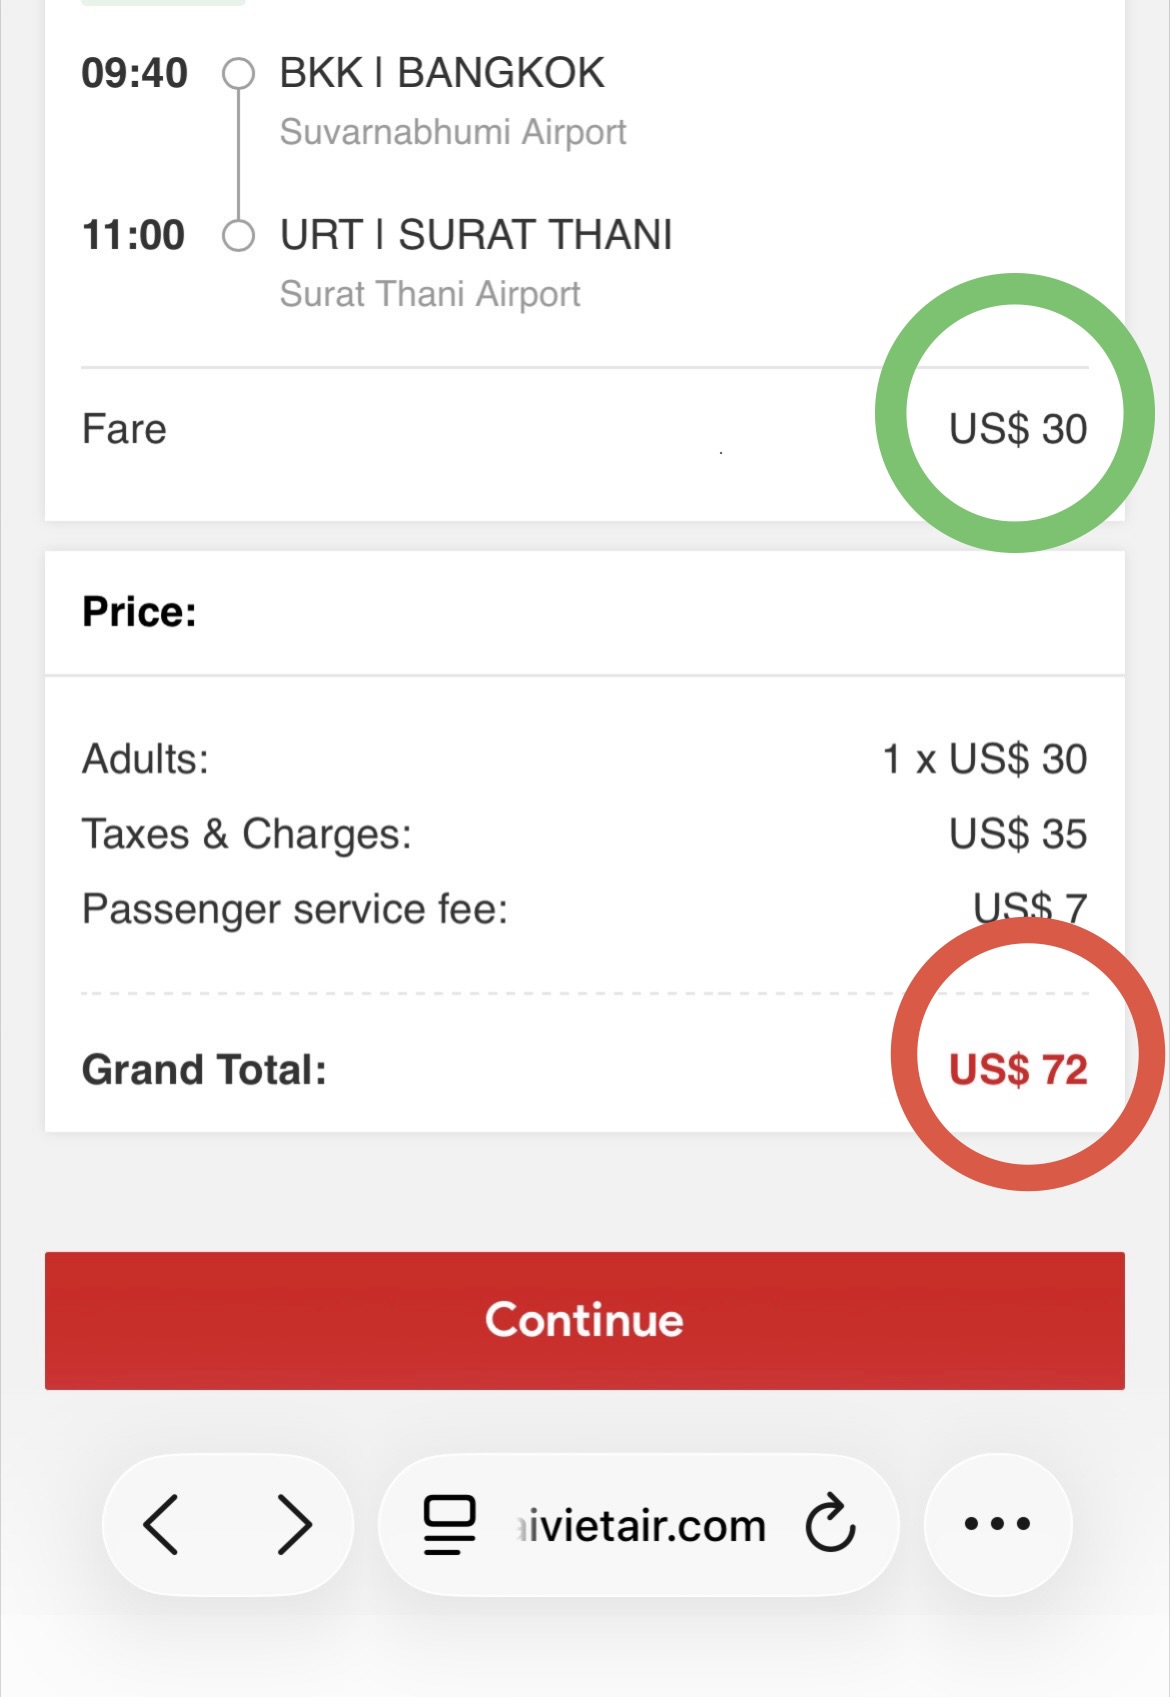Select the URT | SURAT THANI arrival text

pyautogui.click(x=476, y=235)
